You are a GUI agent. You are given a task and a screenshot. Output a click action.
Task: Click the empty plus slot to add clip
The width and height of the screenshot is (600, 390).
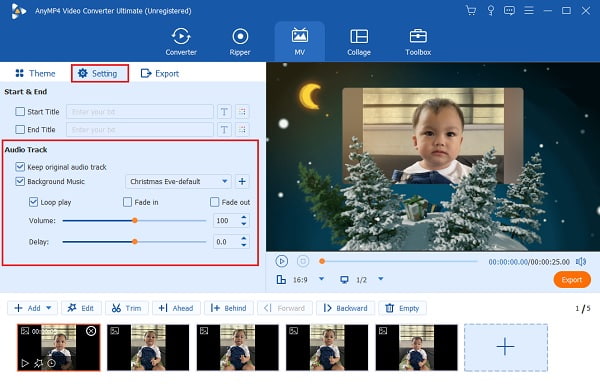[505, 347]
